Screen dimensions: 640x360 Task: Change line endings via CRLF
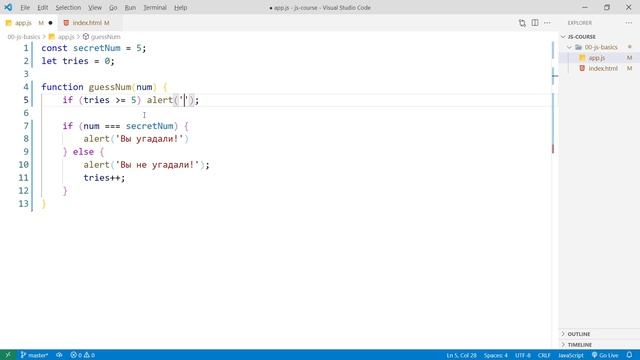(544, 355)
